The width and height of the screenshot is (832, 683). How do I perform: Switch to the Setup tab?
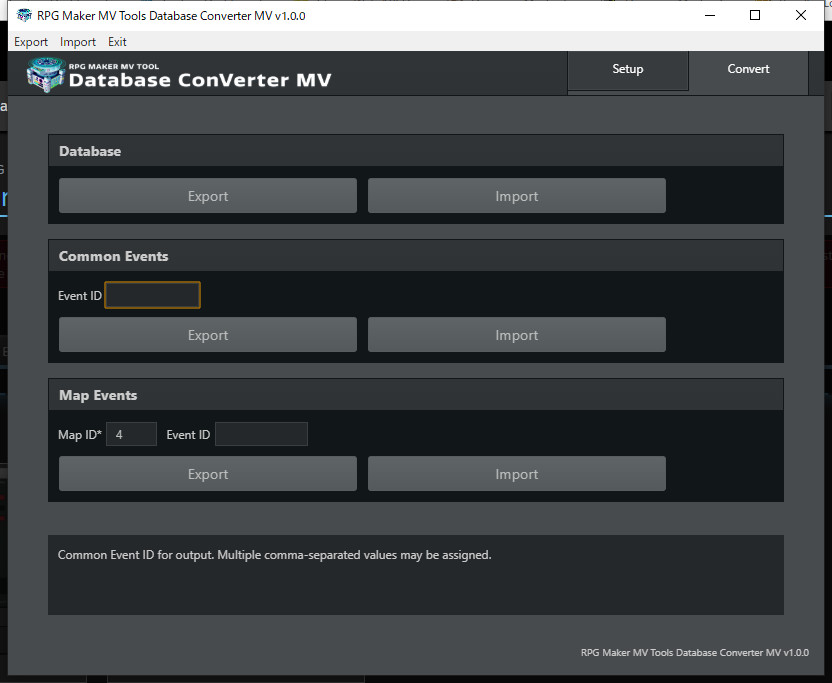pyautogui.click(x=627, y=68)
